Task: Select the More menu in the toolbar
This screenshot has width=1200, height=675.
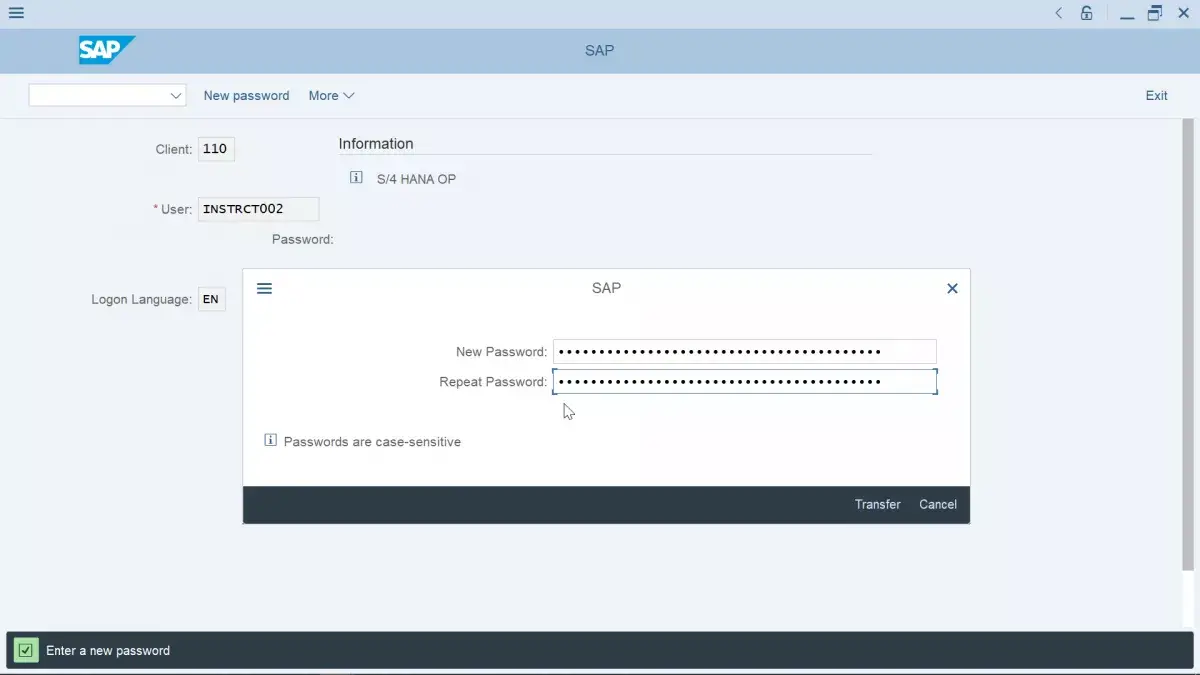Action: (x=330, y=95)
